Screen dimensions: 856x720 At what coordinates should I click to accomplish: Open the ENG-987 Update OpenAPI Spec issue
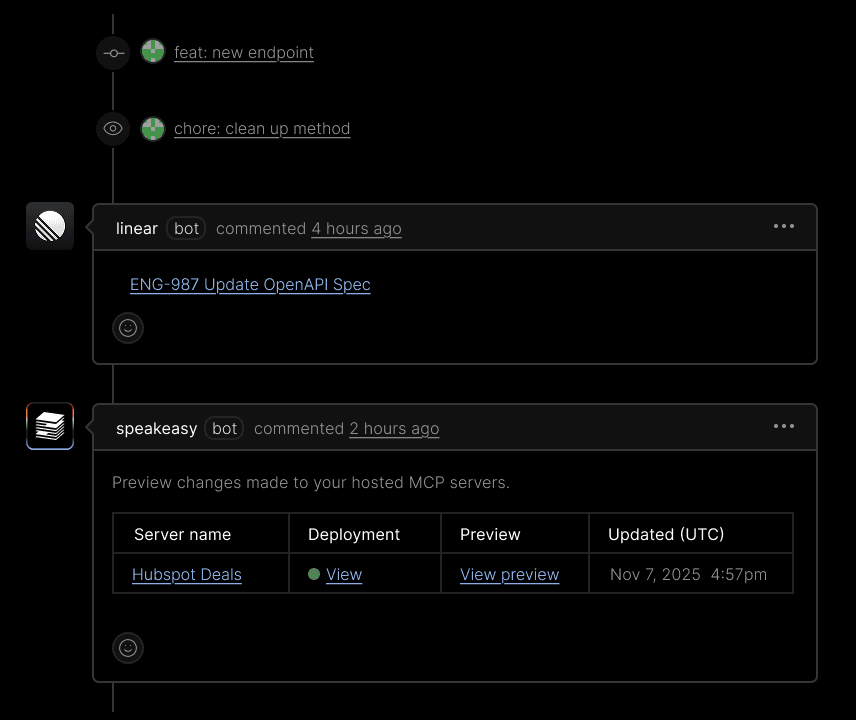[x=250, y=285]
